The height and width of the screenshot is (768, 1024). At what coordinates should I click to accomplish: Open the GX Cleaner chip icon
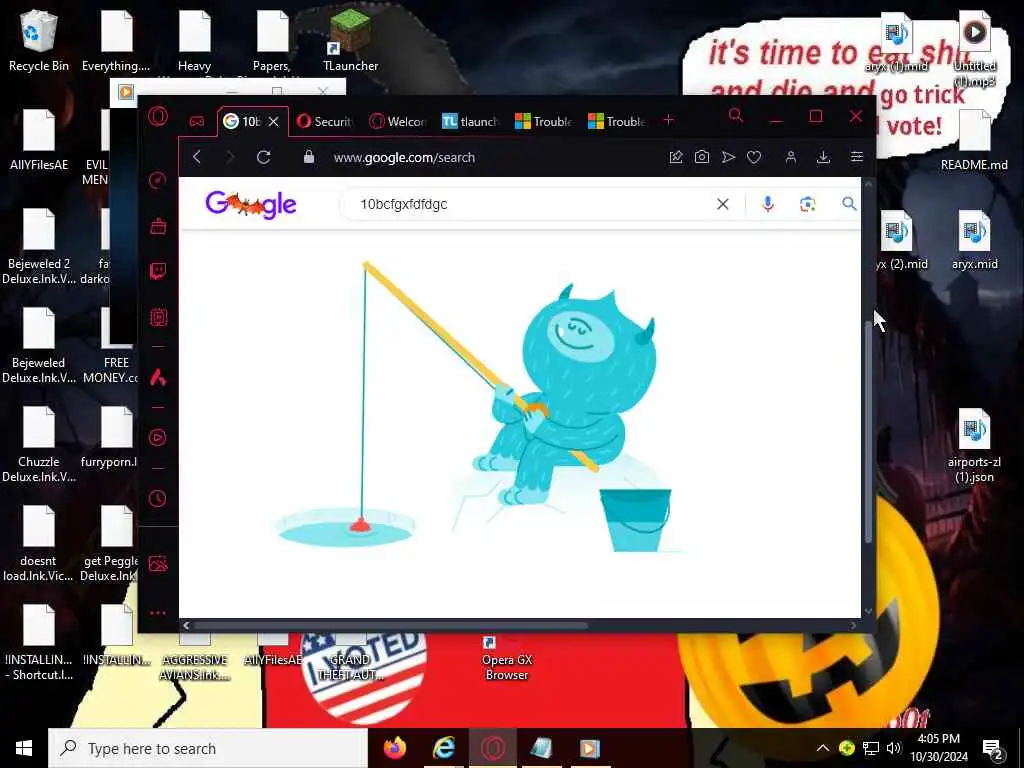pyautogui.click(x=158, y=317)
